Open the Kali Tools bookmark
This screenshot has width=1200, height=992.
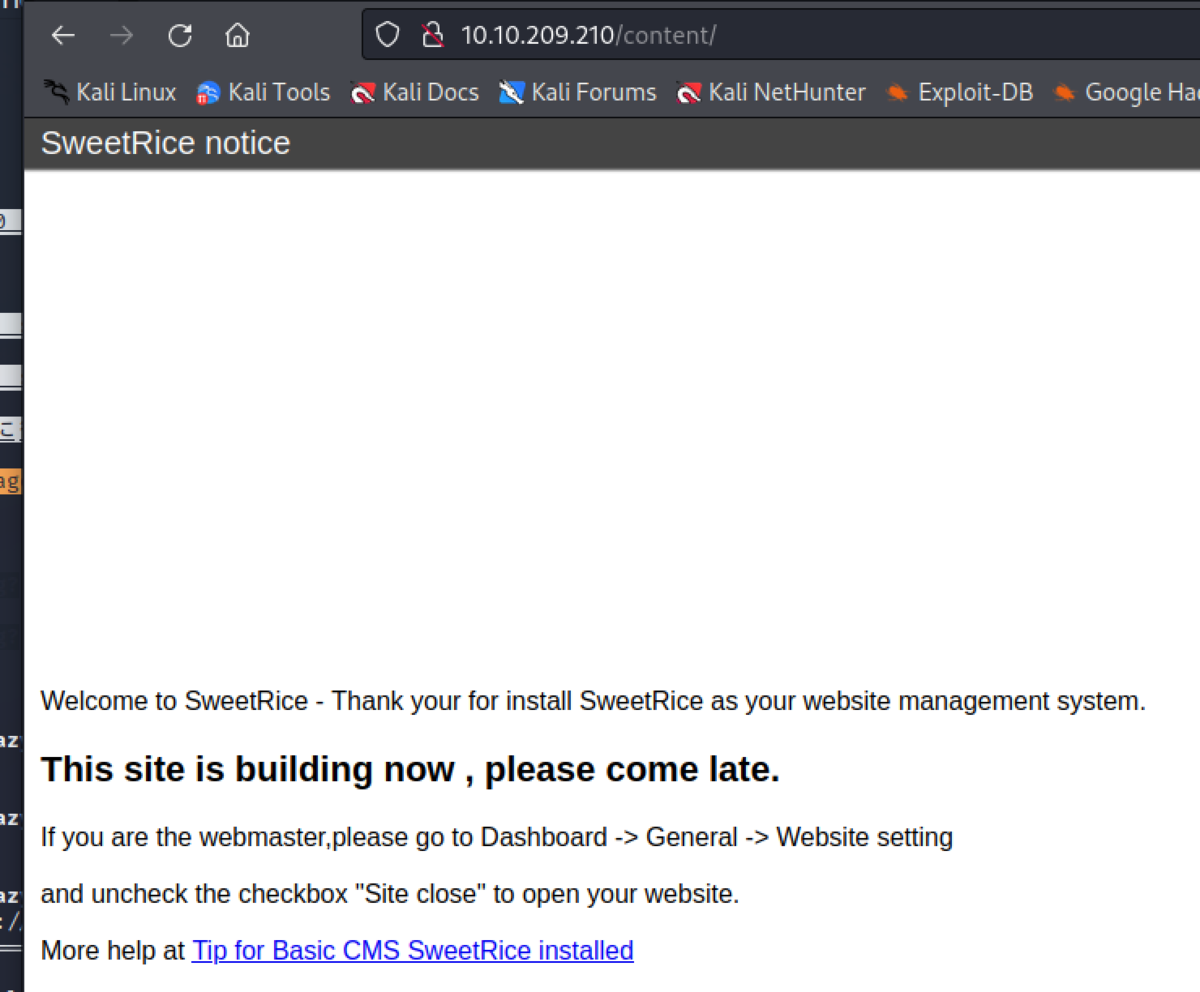[x=263, y=92]
